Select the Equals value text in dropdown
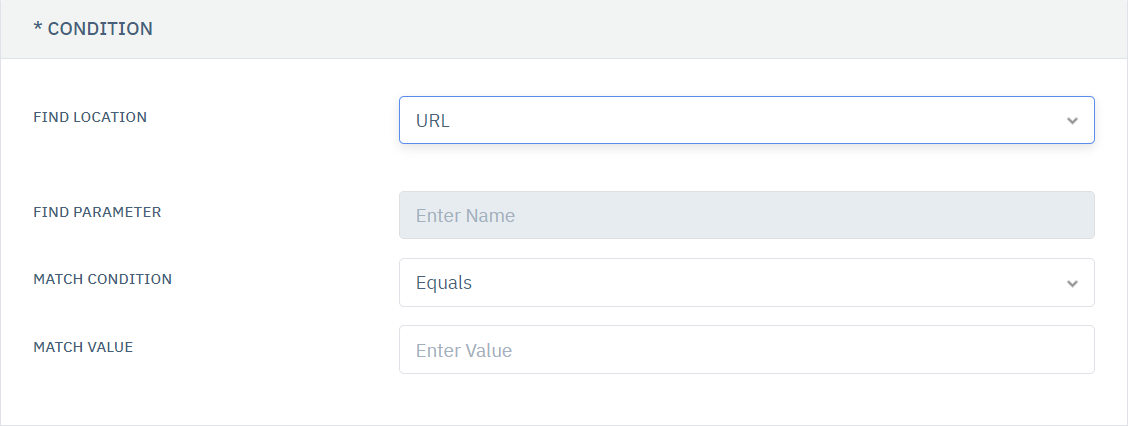This screenshot has height=426, width=1128. [444, 283]
